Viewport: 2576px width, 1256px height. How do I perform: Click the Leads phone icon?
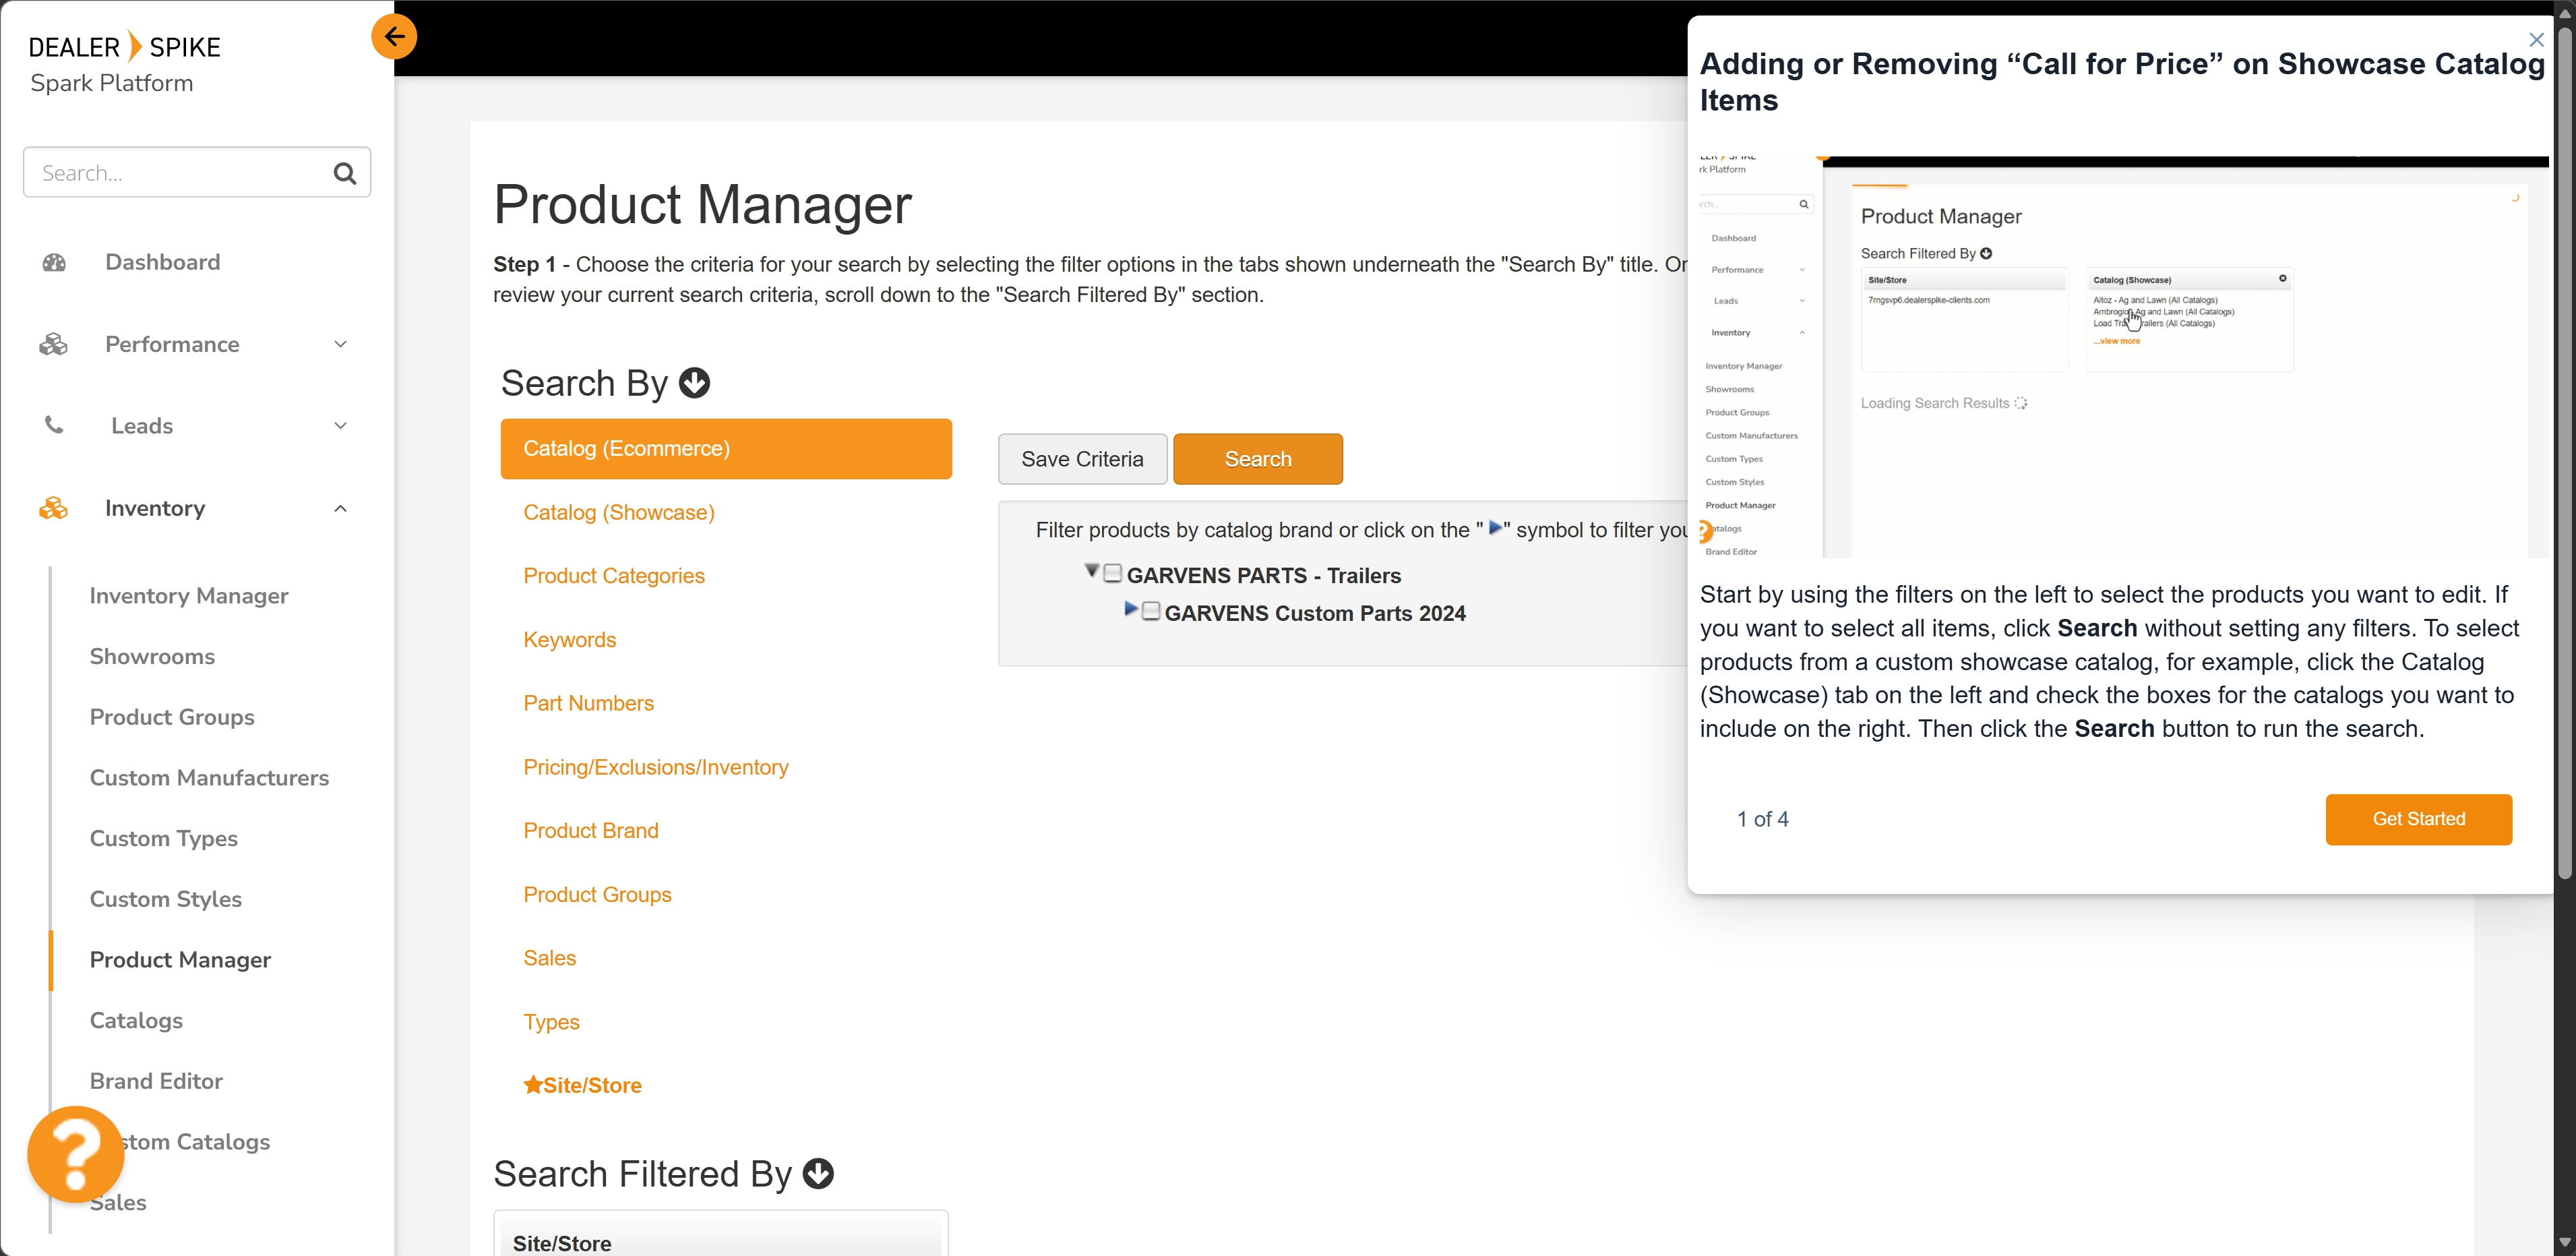54,425
